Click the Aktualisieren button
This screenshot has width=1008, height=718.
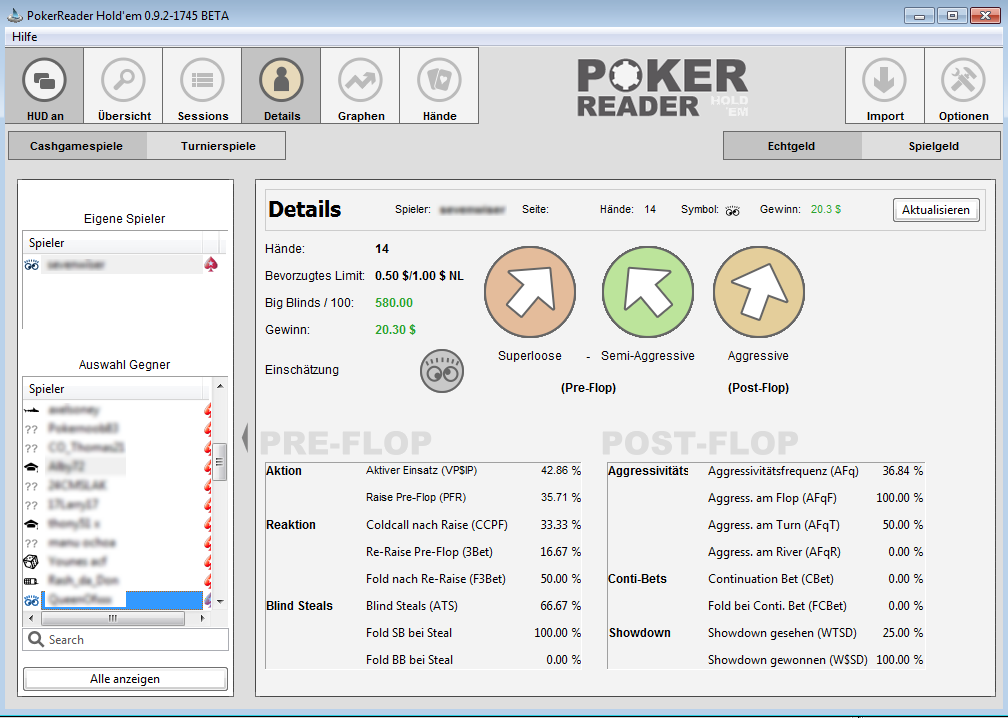(x=936, y=210)
